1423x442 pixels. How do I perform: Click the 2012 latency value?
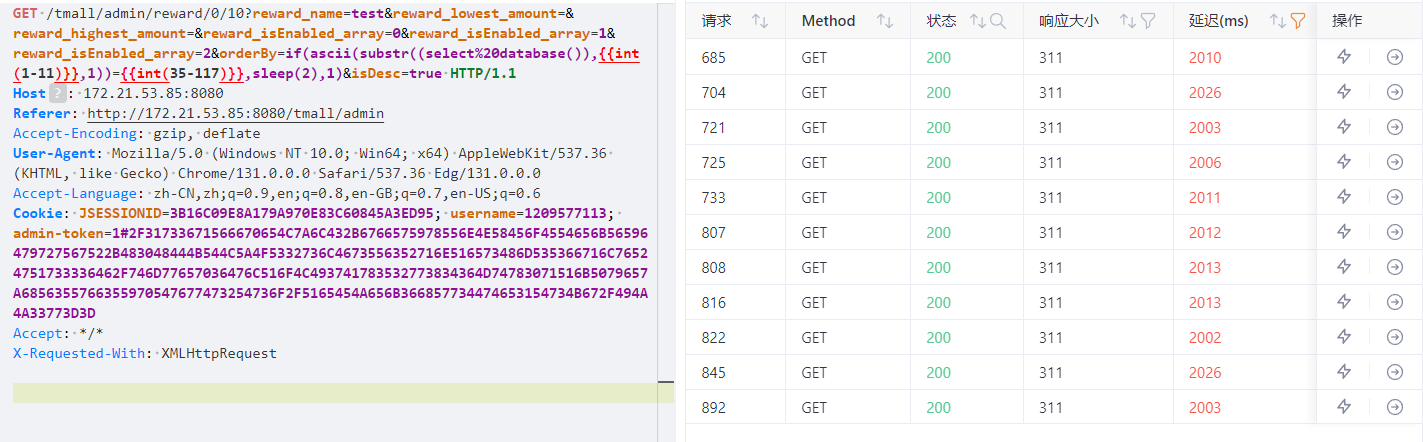pyautogui.click(x=1205, y=233)
